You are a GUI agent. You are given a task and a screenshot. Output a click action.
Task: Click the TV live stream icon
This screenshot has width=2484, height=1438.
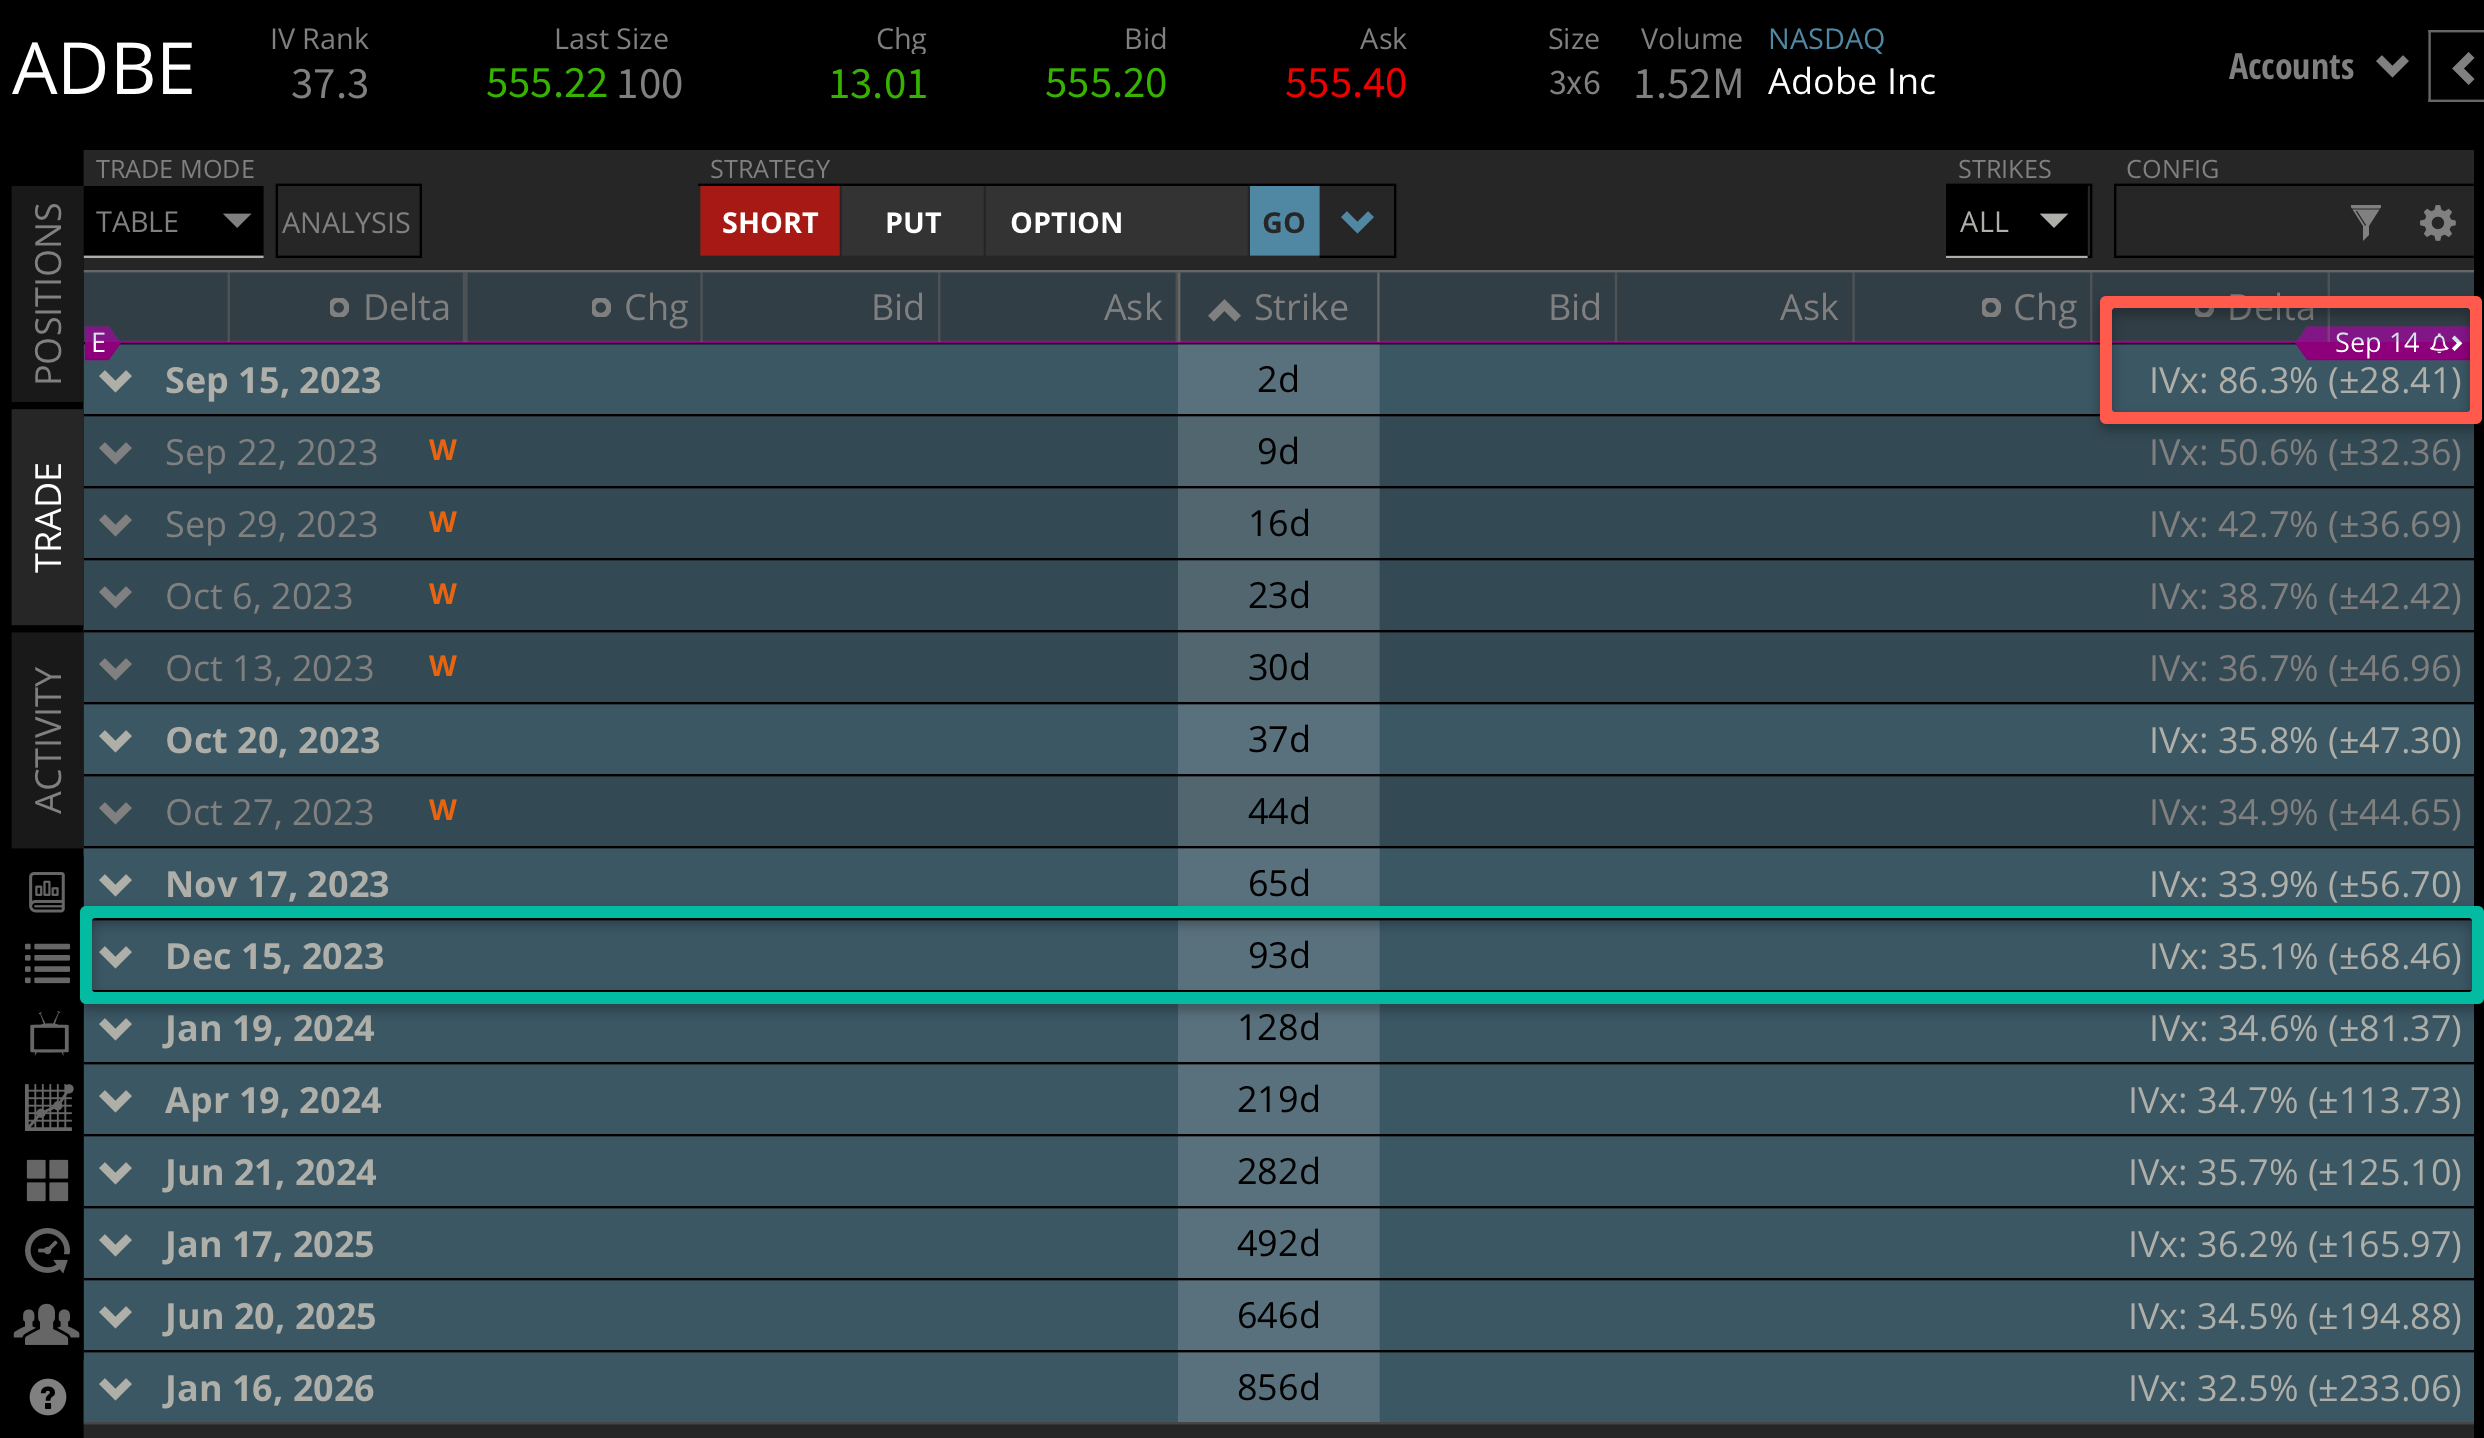(x=47, y=1035)
